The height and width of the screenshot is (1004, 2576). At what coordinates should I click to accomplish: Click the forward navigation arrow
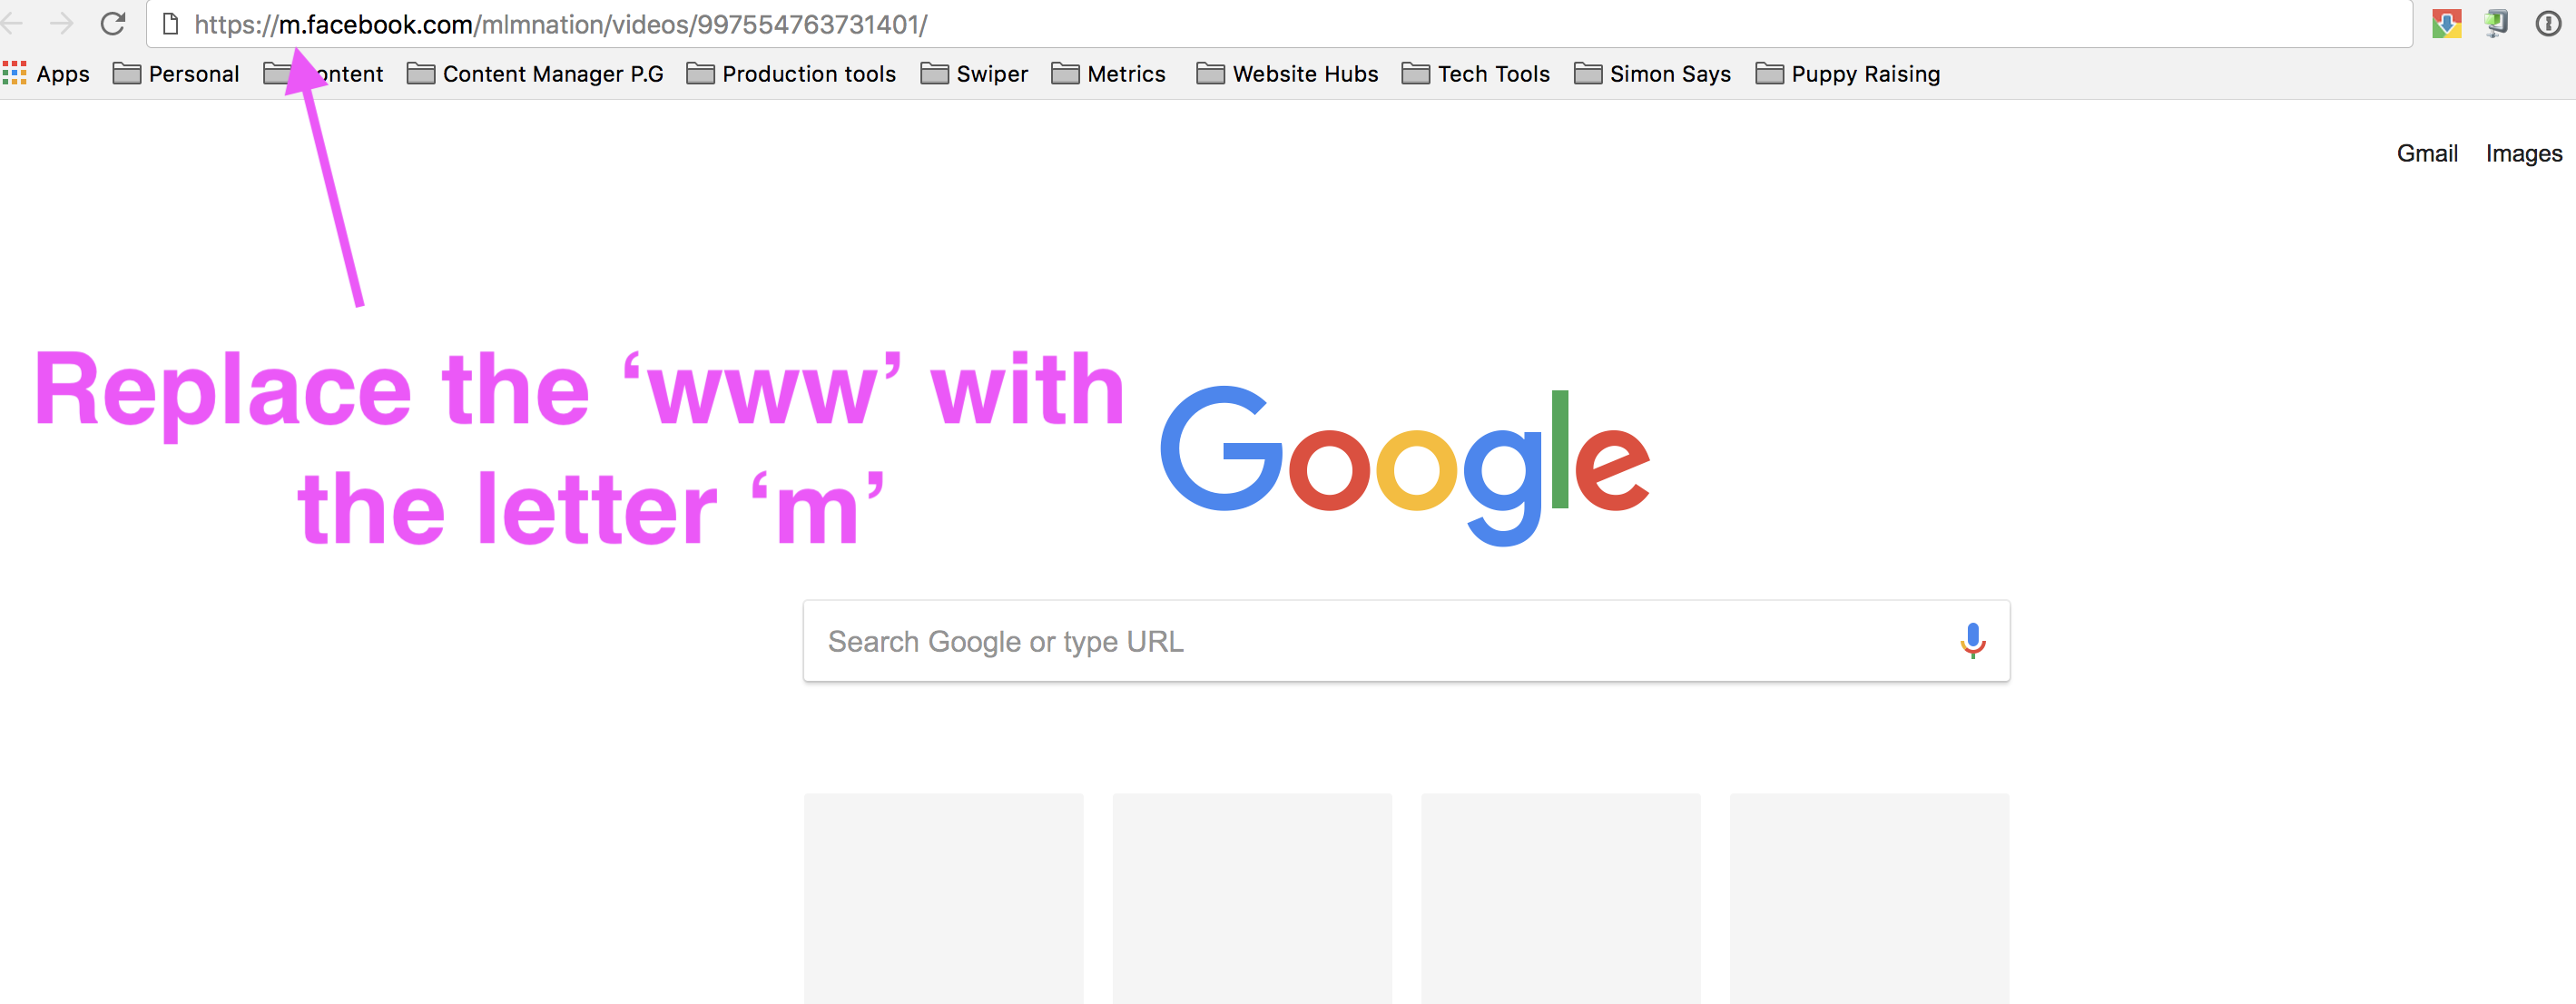(62, 23)
